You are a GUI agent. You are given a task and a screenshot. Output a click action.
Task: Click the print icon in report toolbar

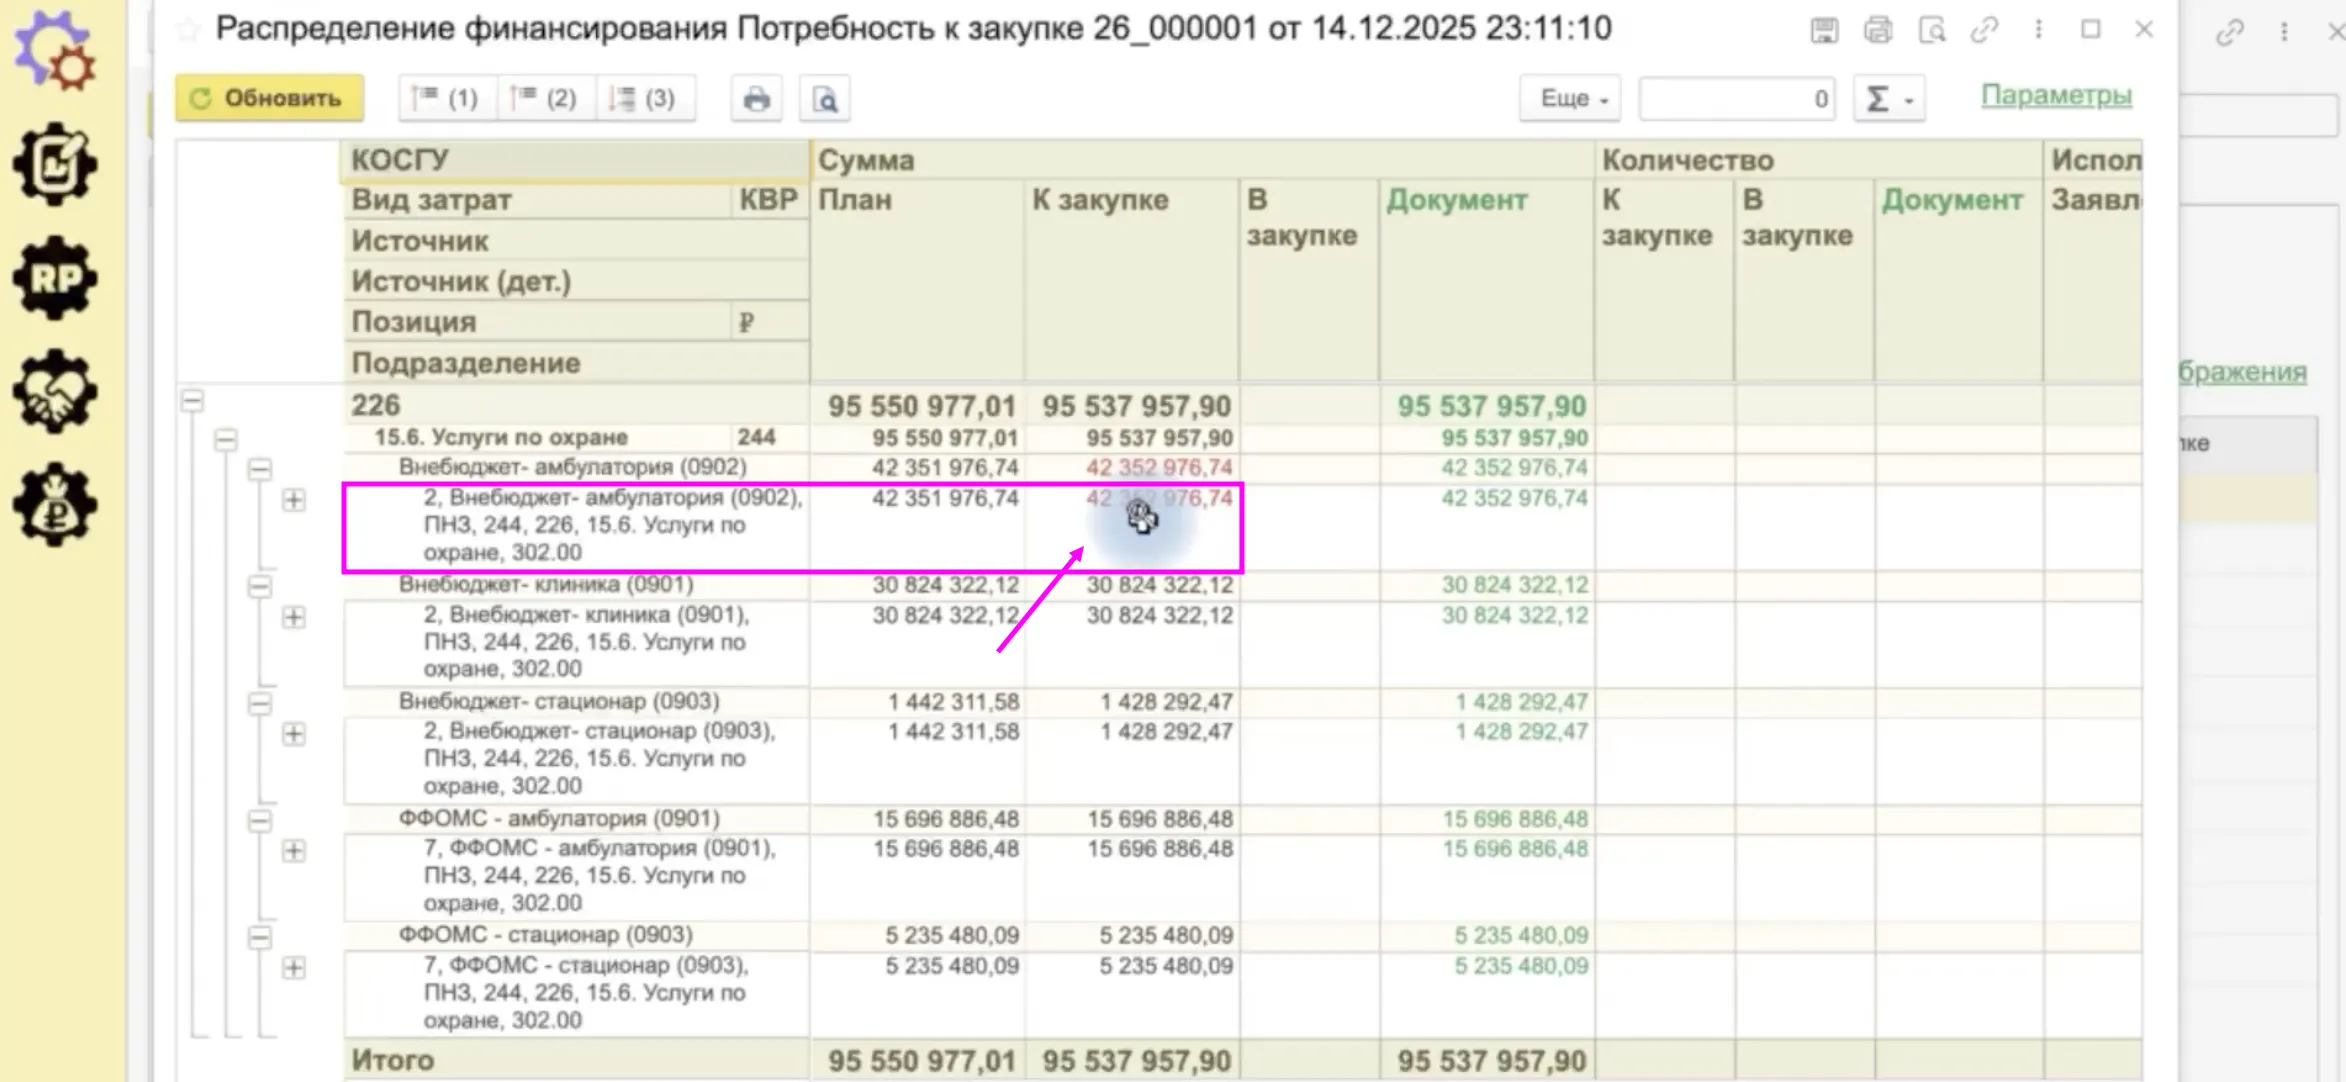coord(756,99)
